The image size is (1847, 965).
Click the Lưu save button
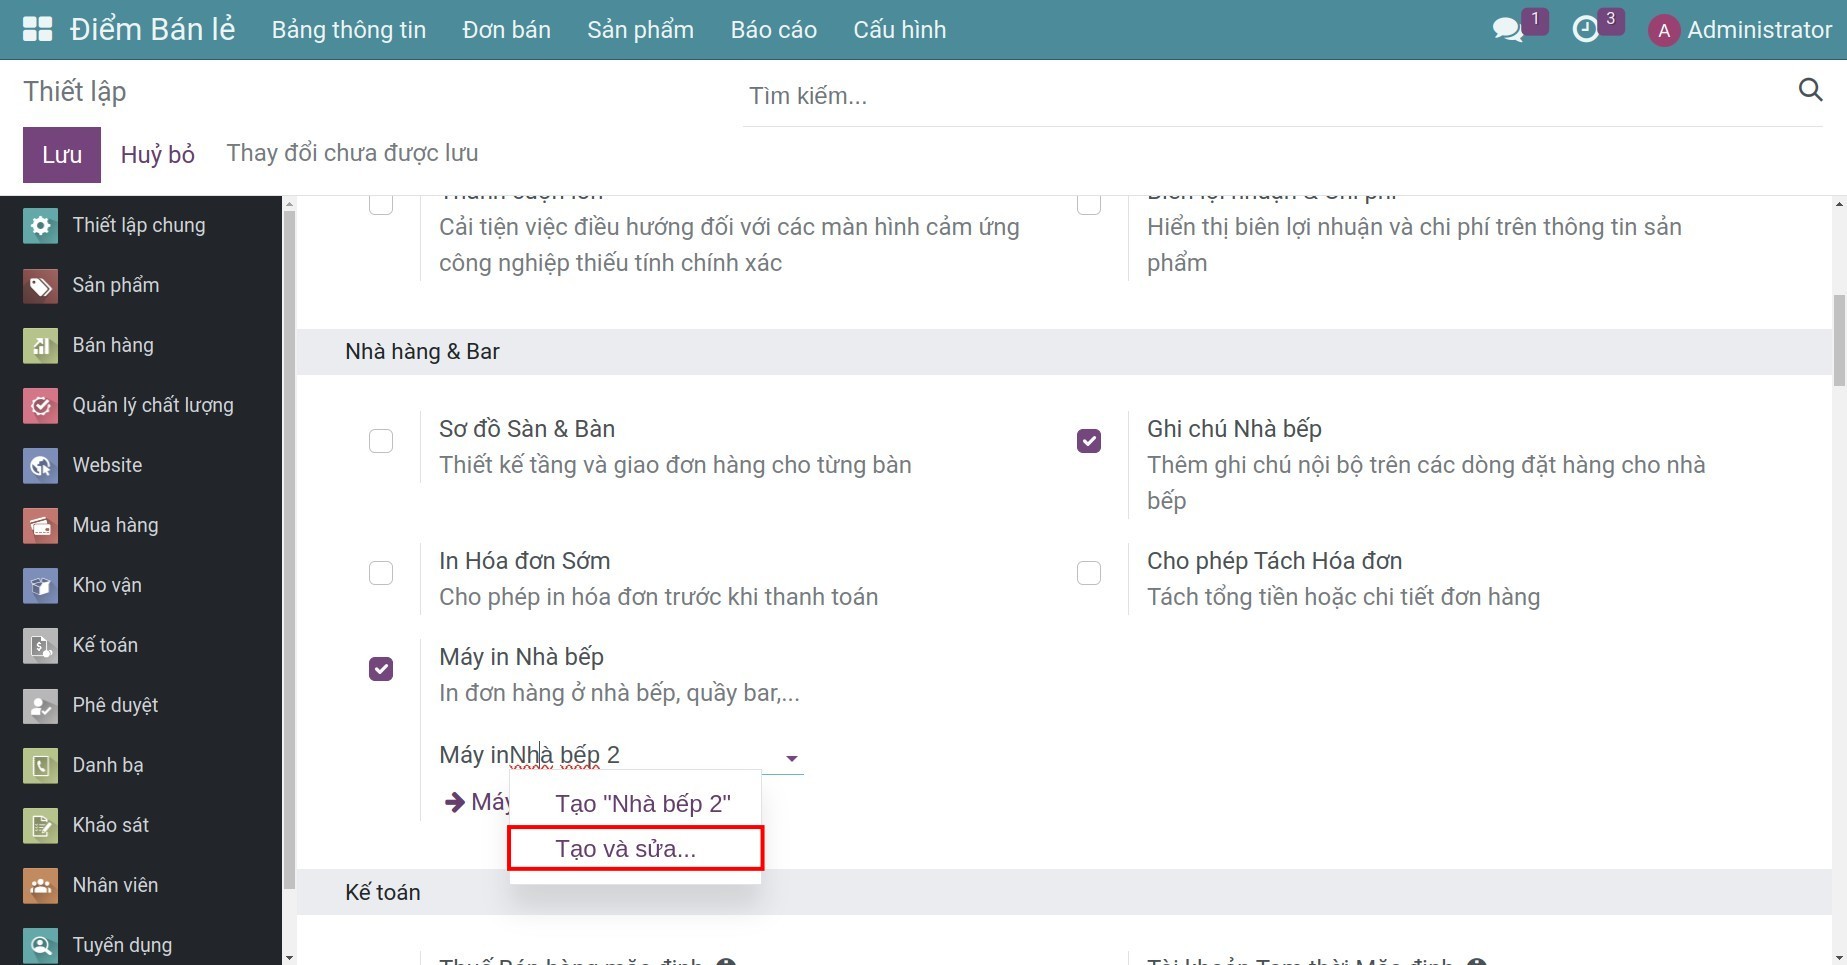coord(62,155)
